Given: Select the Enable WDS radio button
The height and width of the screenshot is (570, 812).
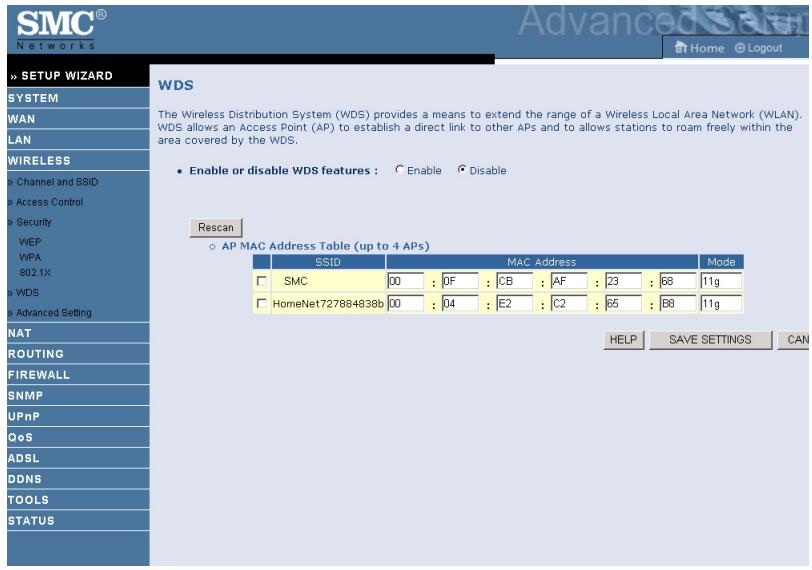Looking at the screenshot, I should tap(399, 169).
